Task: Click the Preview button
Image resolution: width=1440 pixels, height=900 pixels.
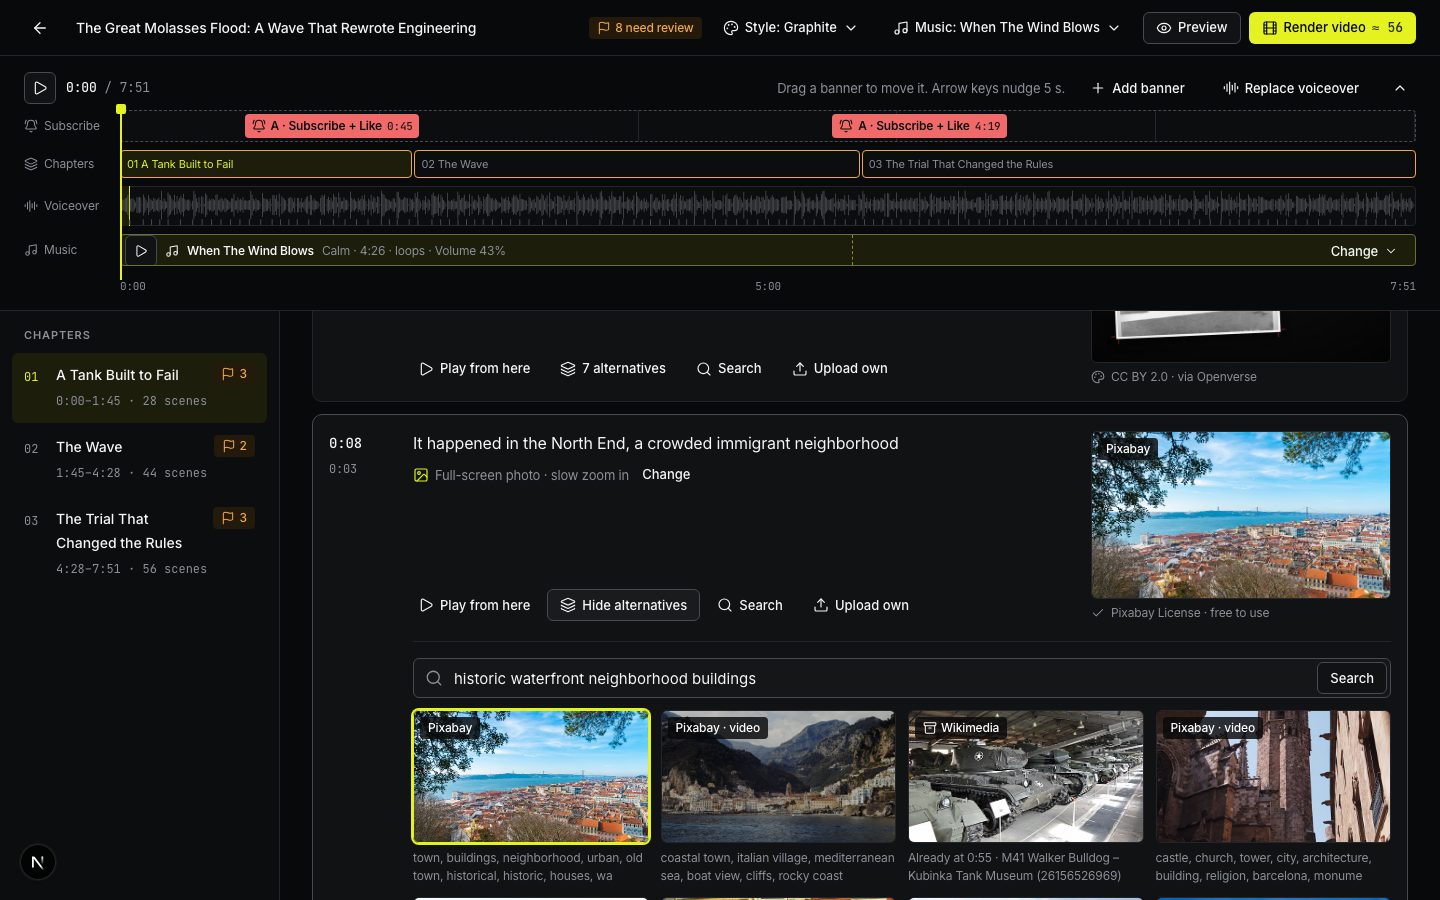Action: [1192, 28]
